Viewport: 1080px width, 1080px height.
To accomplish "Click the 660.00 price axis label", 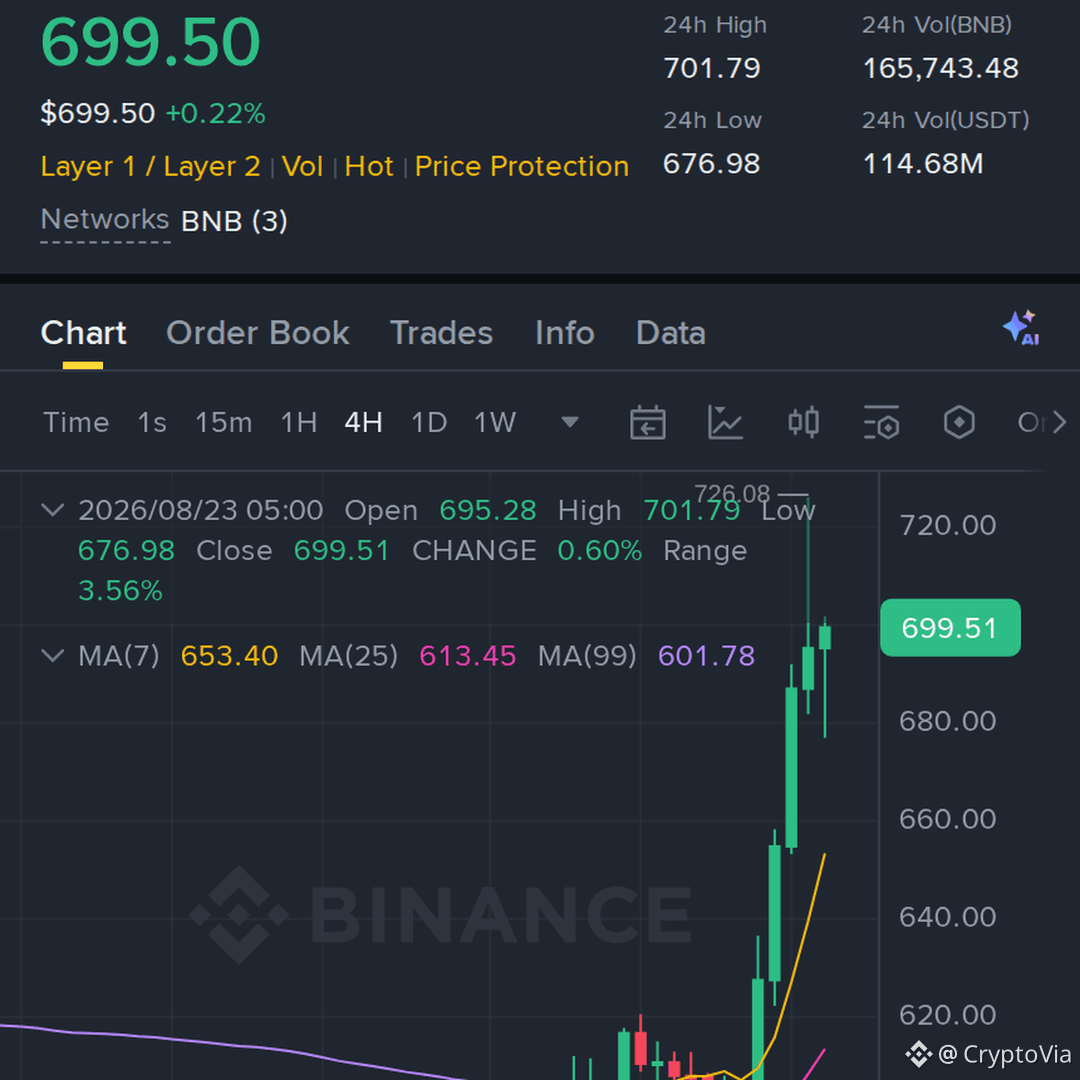I will [x=948, y=819].
